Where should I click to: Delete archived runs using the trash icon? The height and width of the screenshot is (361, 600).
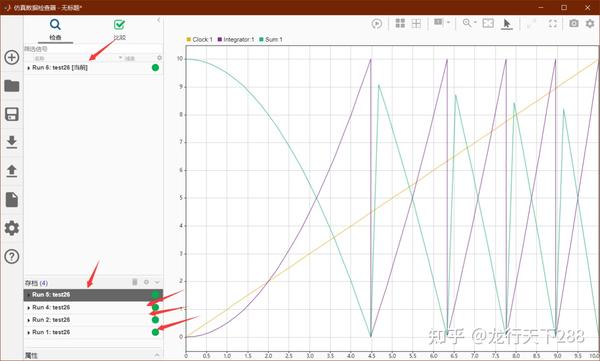135,282
